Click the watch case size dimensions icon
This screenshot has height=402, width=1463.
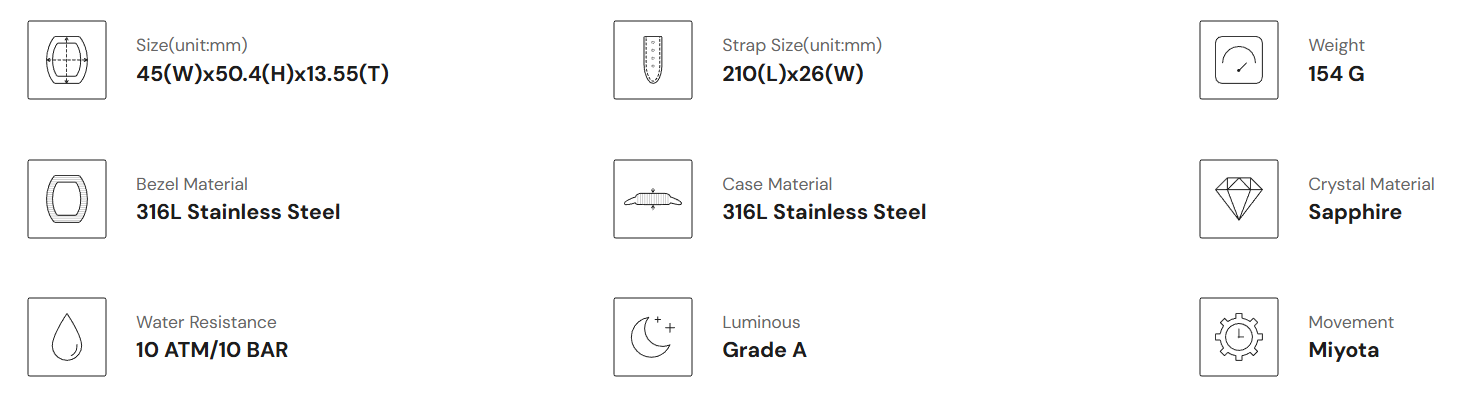coord(67,60)
